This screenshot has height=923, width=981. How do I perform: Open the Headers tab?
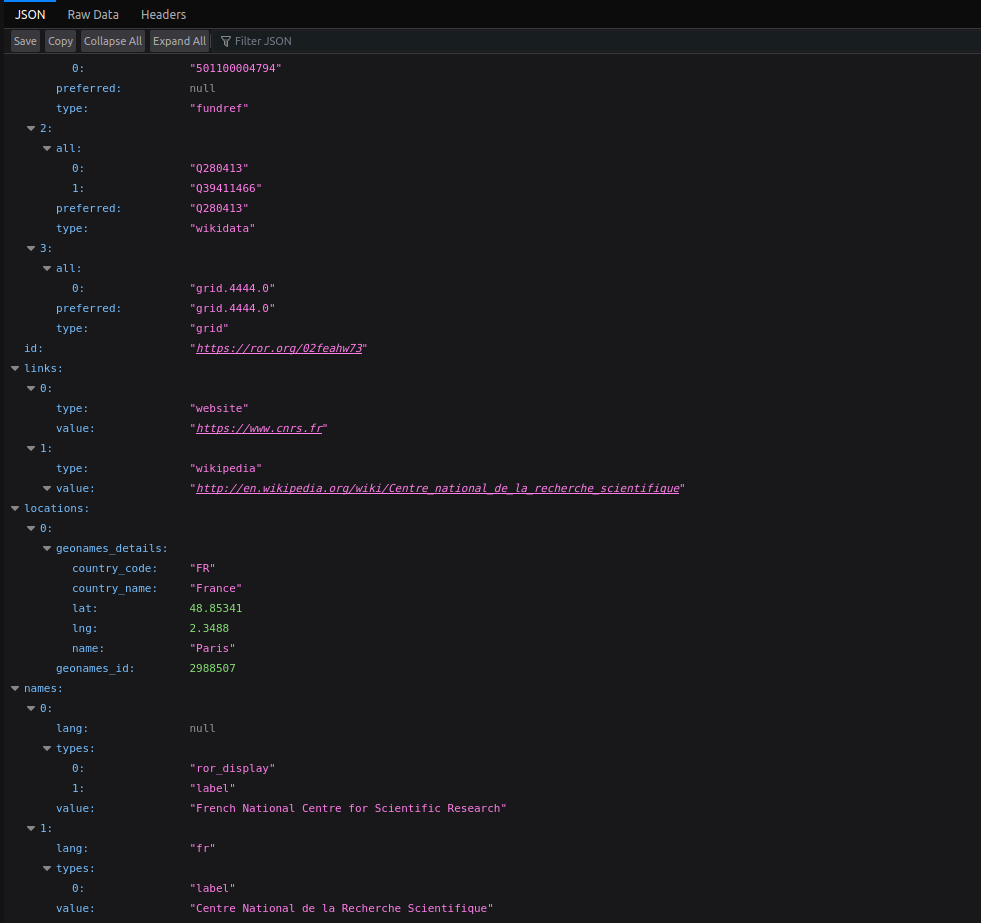[x=163, y=14]
